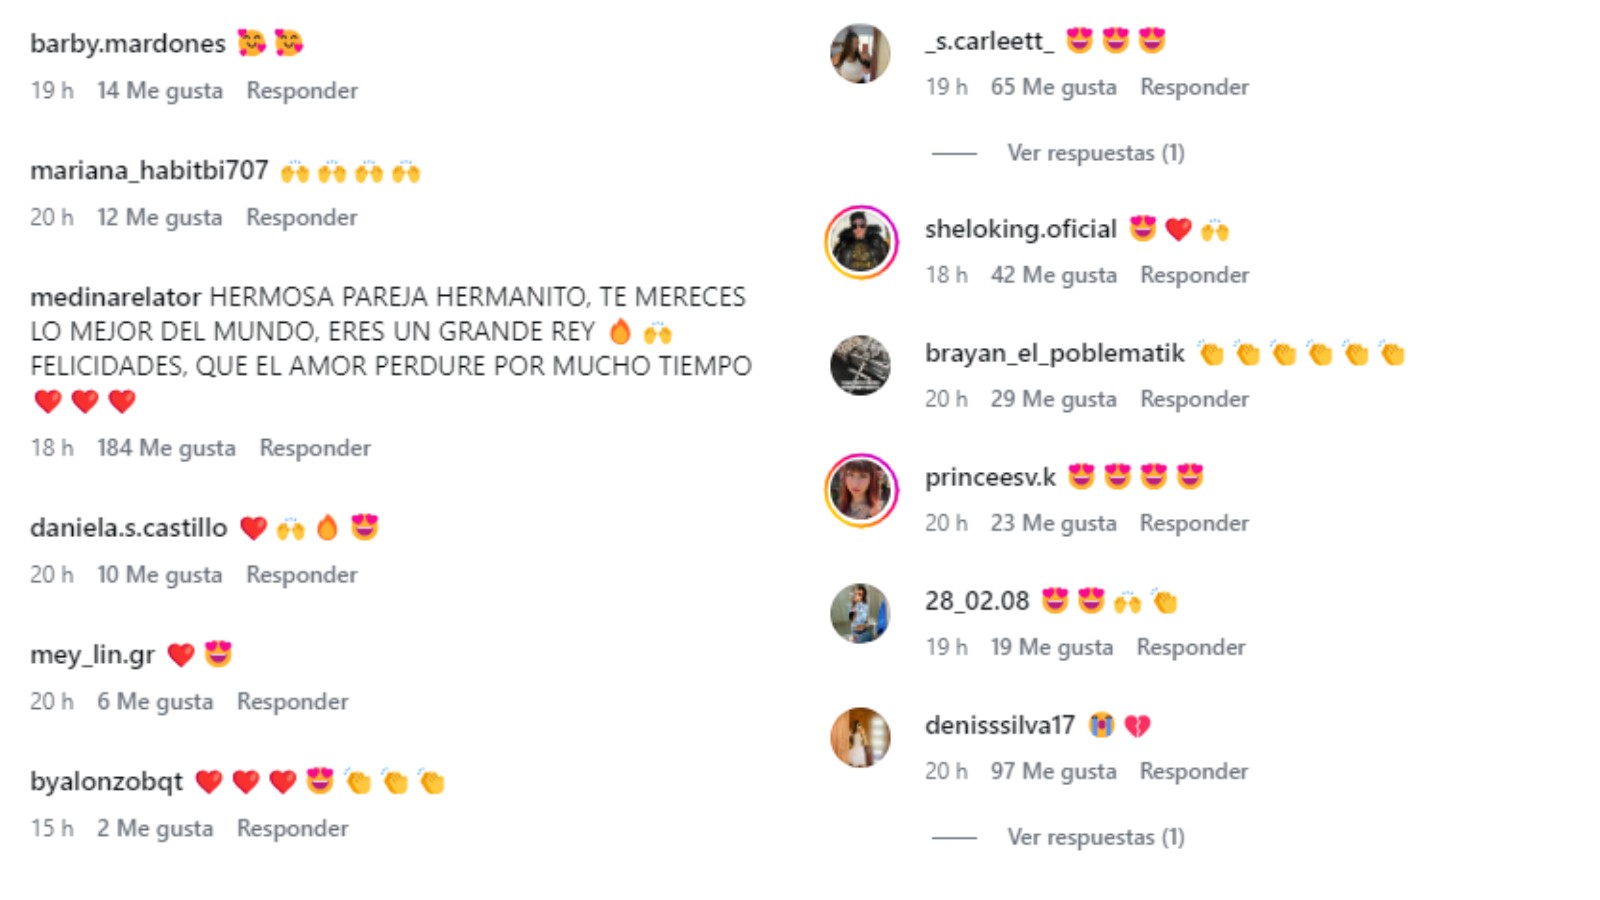Viewport: 1600px width, 900px height.
Task: Open medinarelator username link
Action: (116, 297)
